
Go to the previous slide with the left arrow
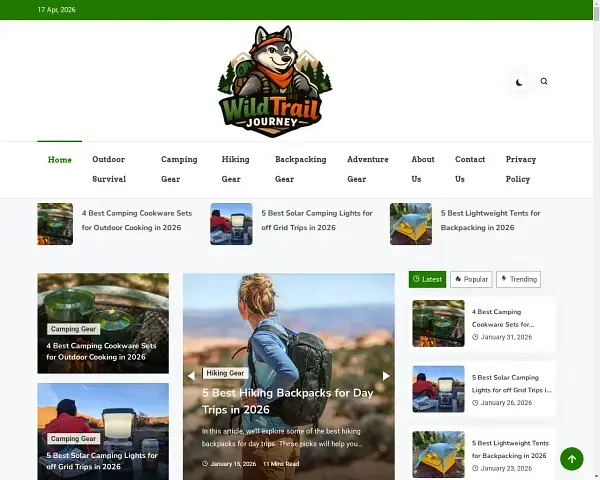click(x=191, y=376)
